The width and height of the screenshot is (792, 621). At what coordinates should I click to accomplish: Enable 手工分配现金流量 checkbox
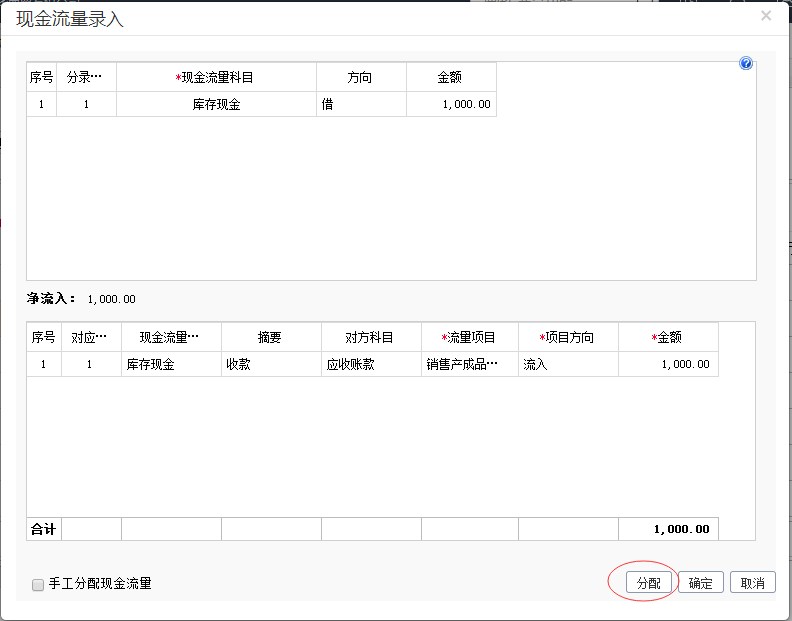coord(38,584)
